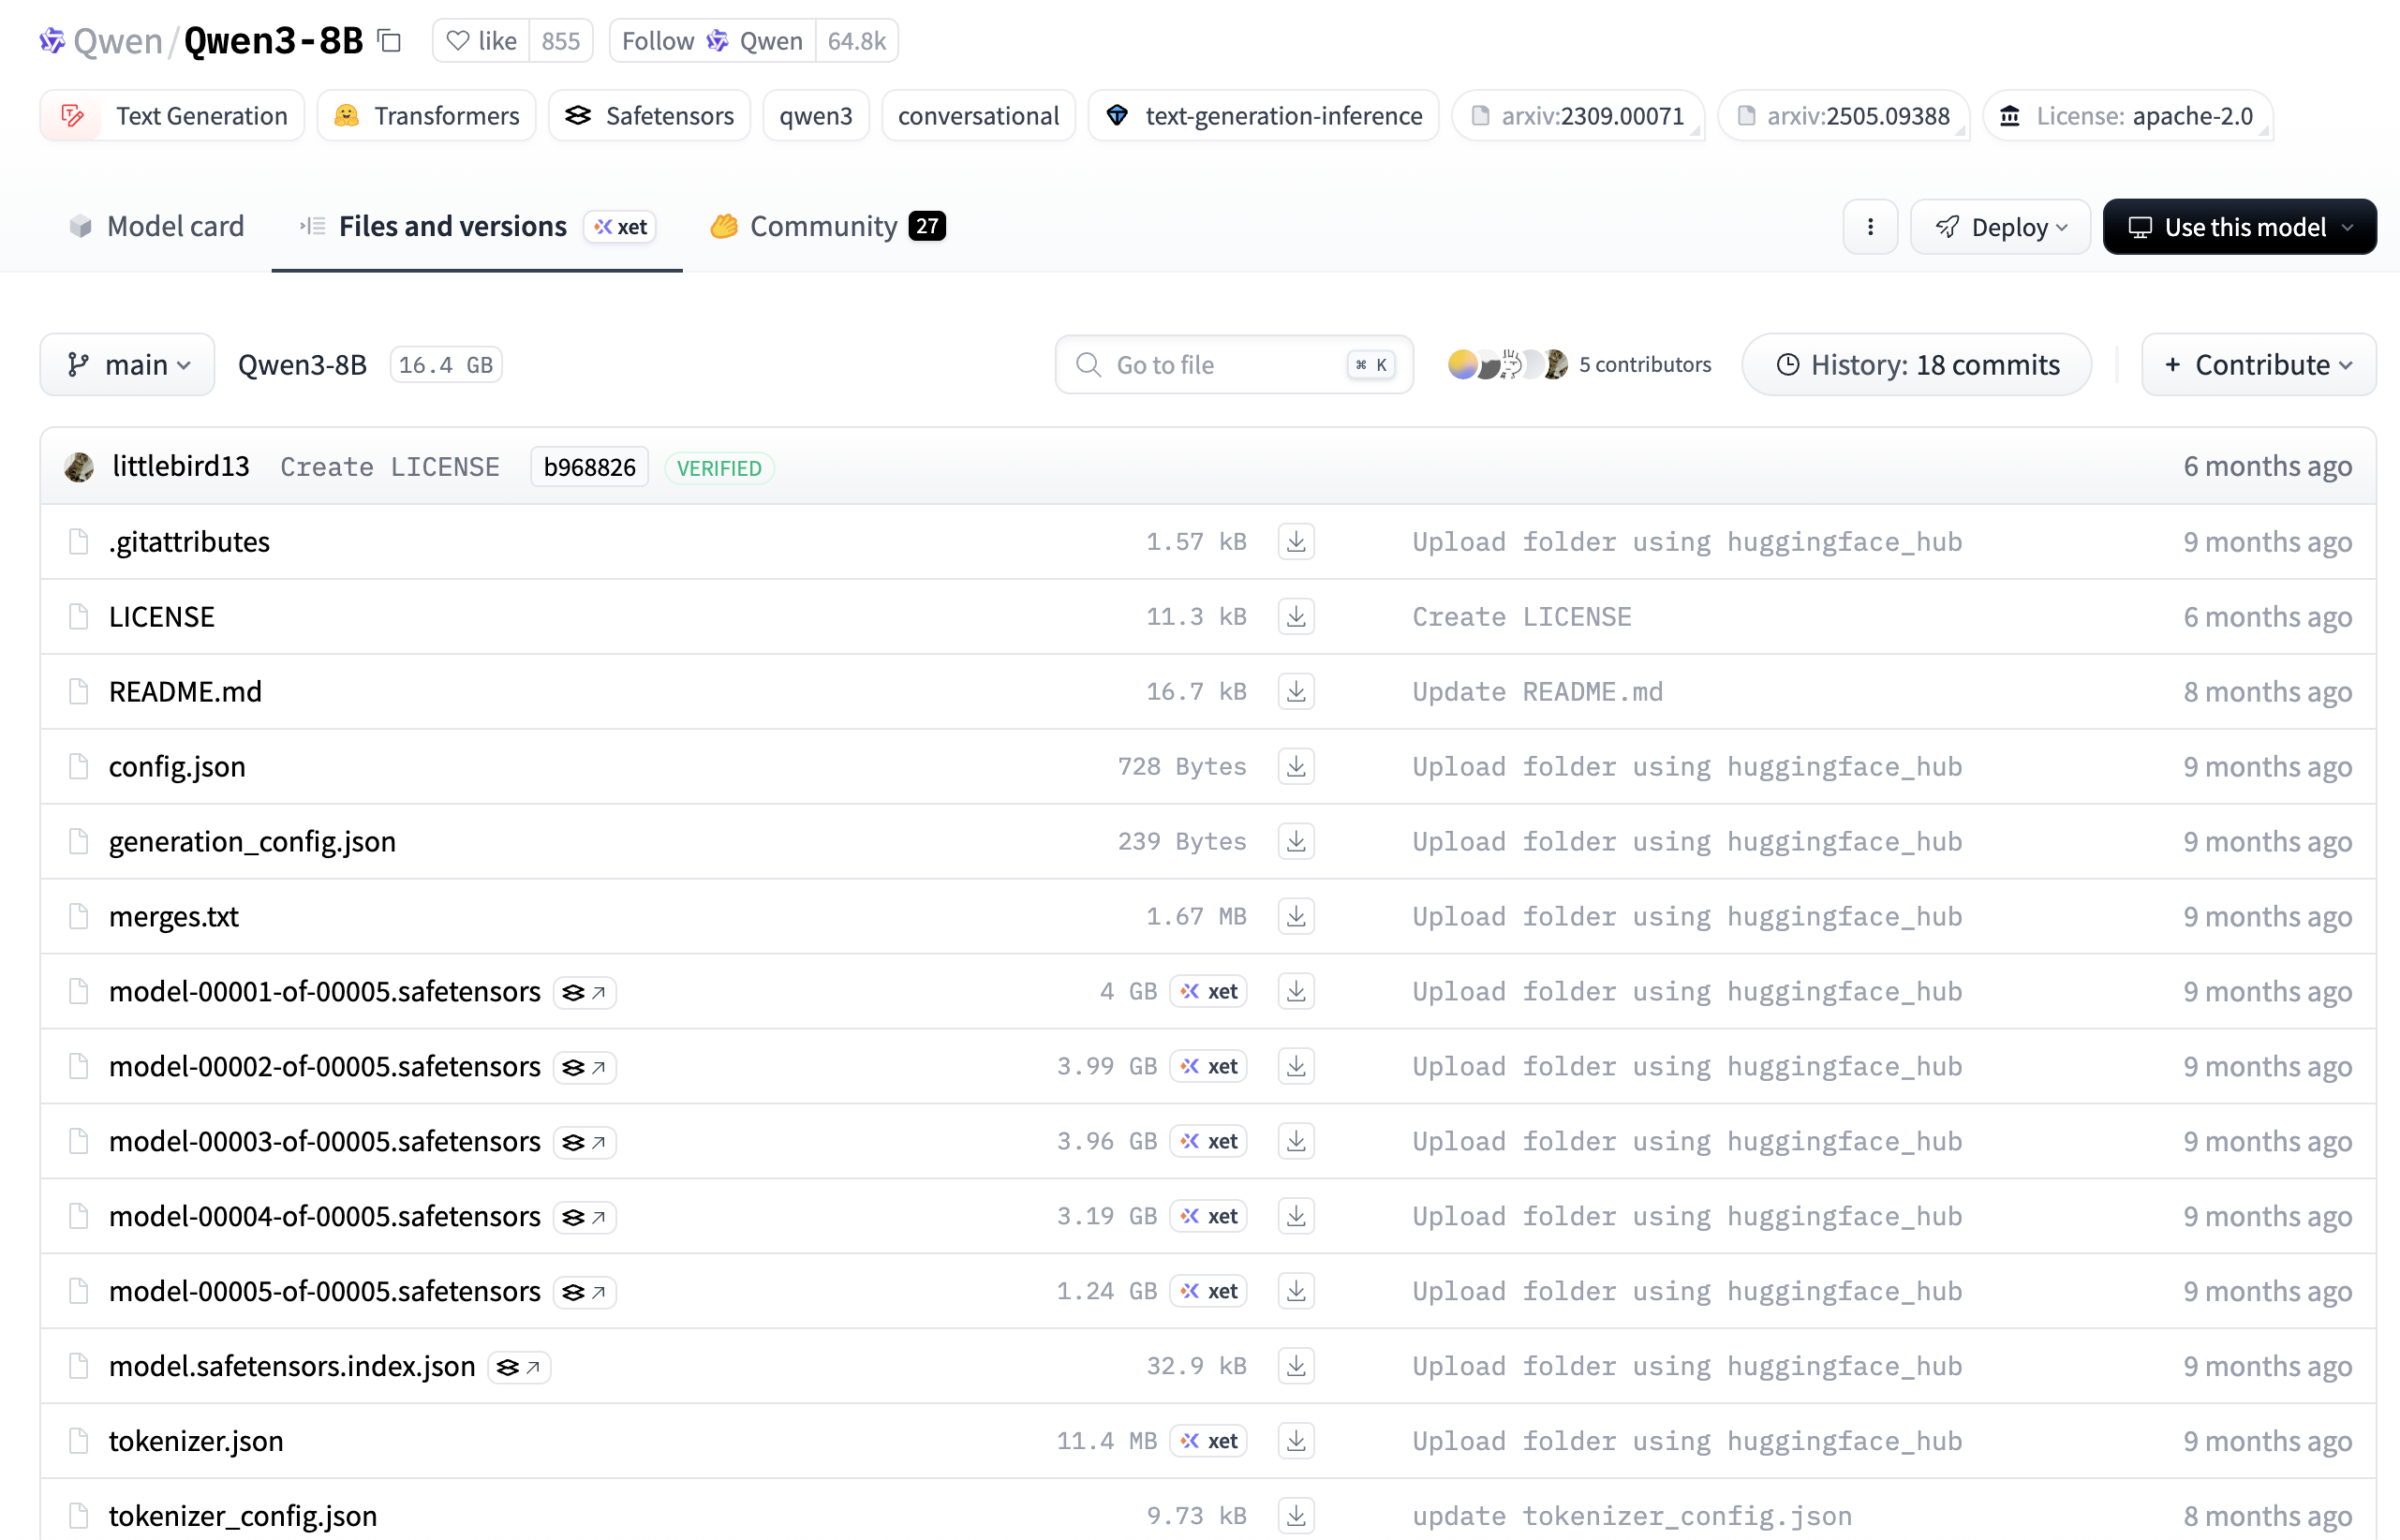Download model-00003-of-00005.safetensors
Image resolution: width=2400 pixels, height=1540 pixels.
click(x=1296, y=1141)
